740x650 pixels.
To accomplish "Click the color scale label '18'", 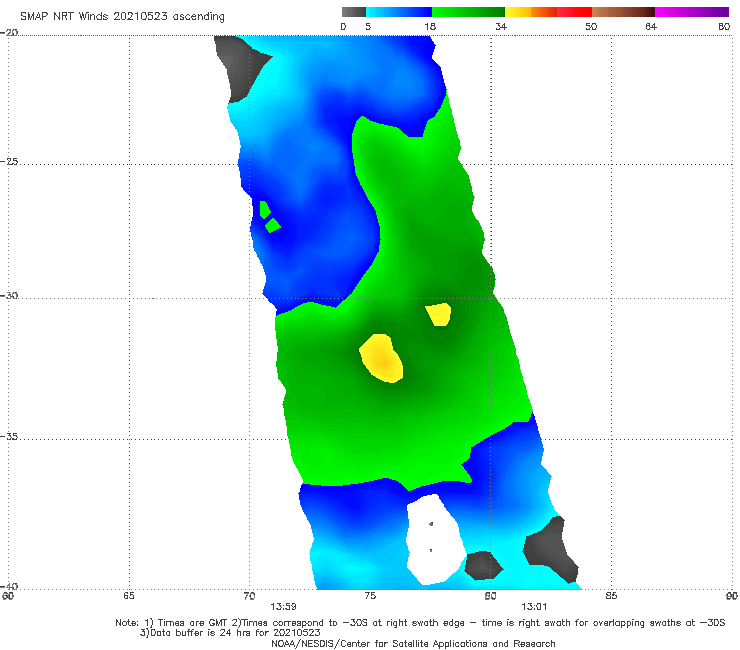I will click(x=430, y=26).
